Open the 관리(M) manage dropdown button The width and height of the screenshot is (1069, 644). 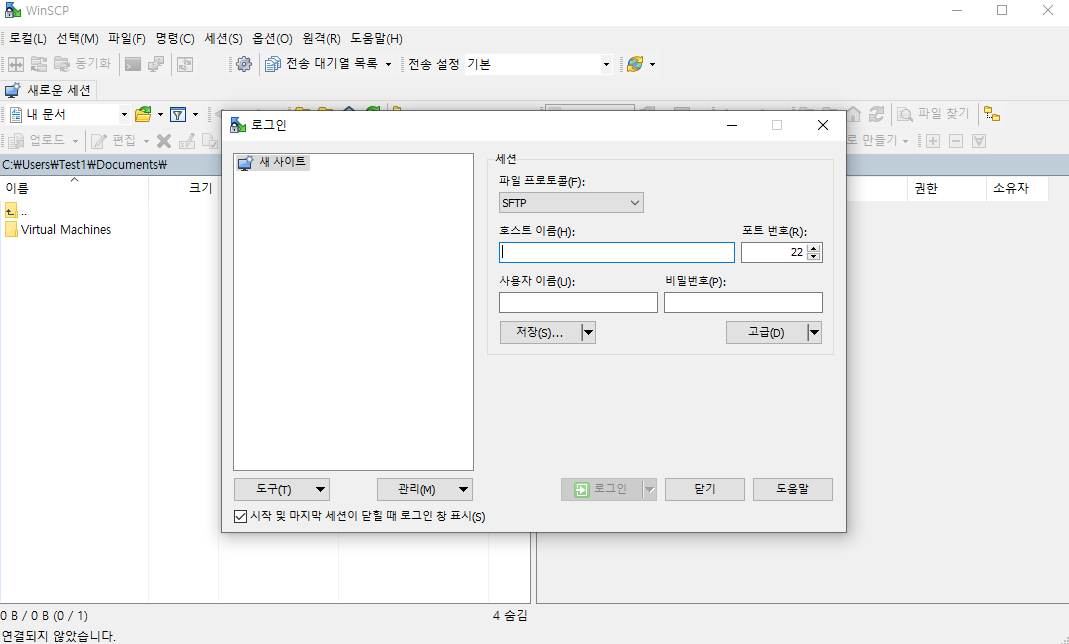pos(425,489)
